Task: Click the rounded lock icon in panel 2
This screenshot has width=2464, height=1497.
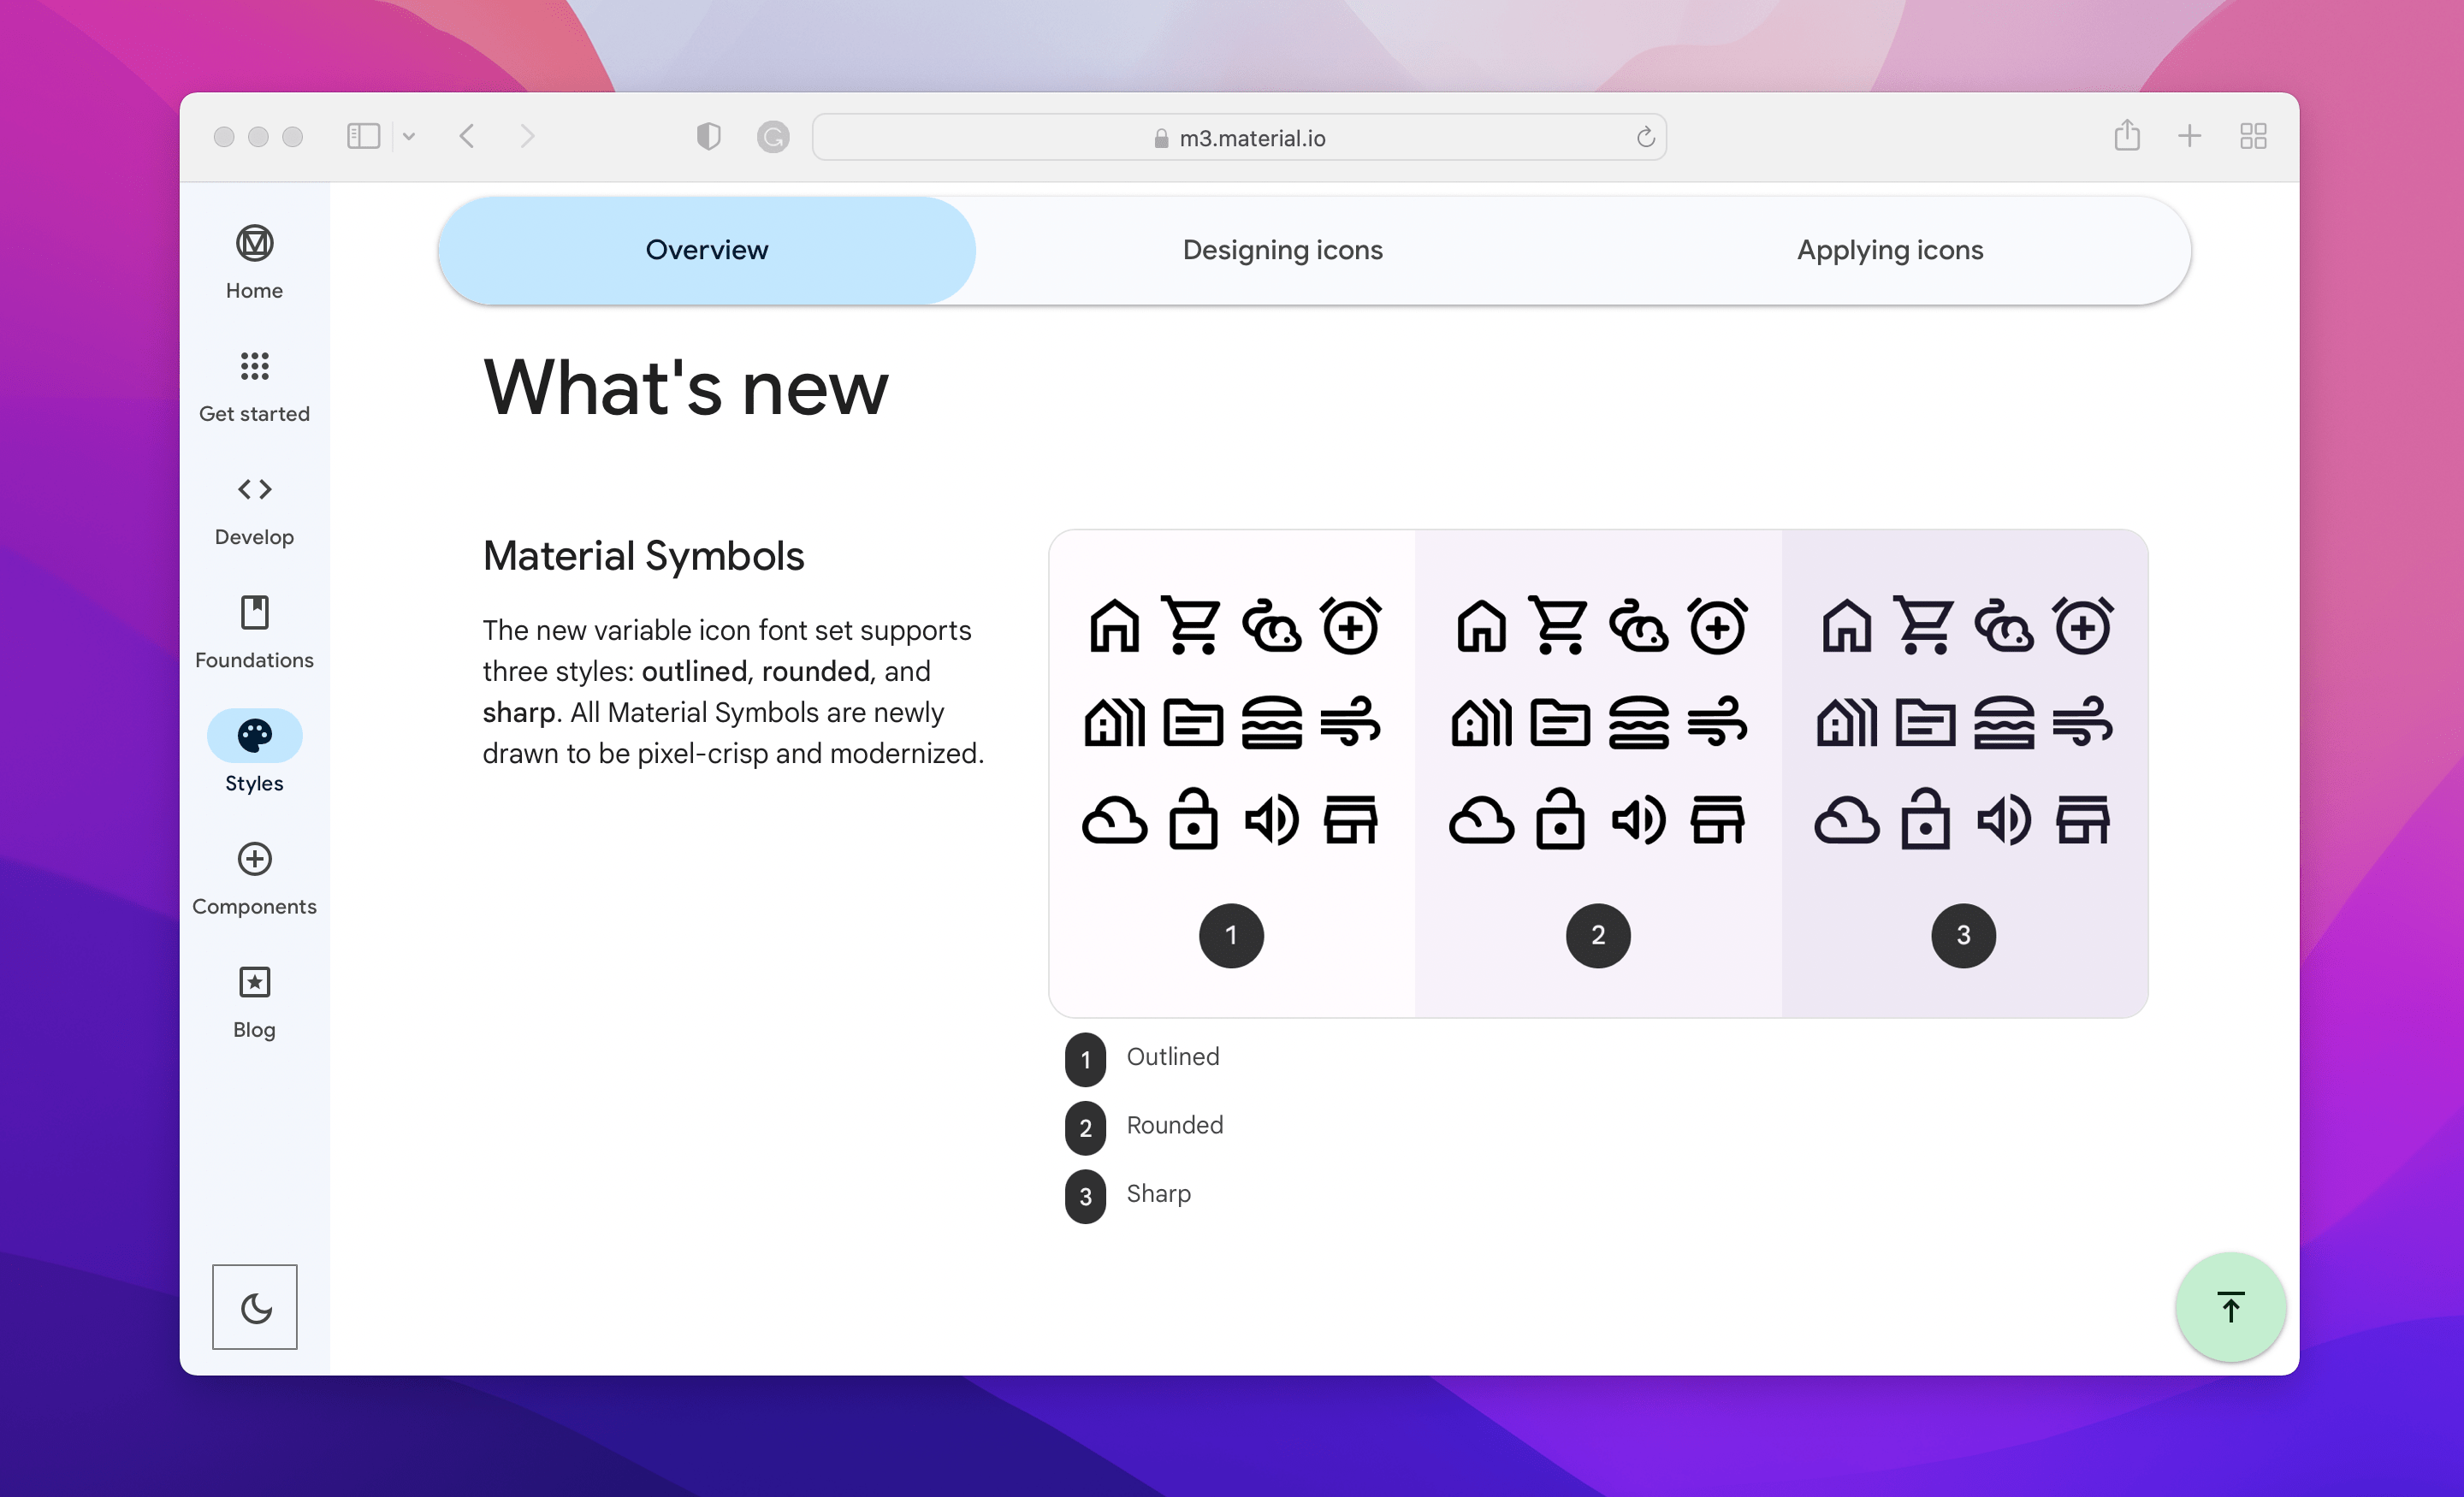Action: [1560, 818]
